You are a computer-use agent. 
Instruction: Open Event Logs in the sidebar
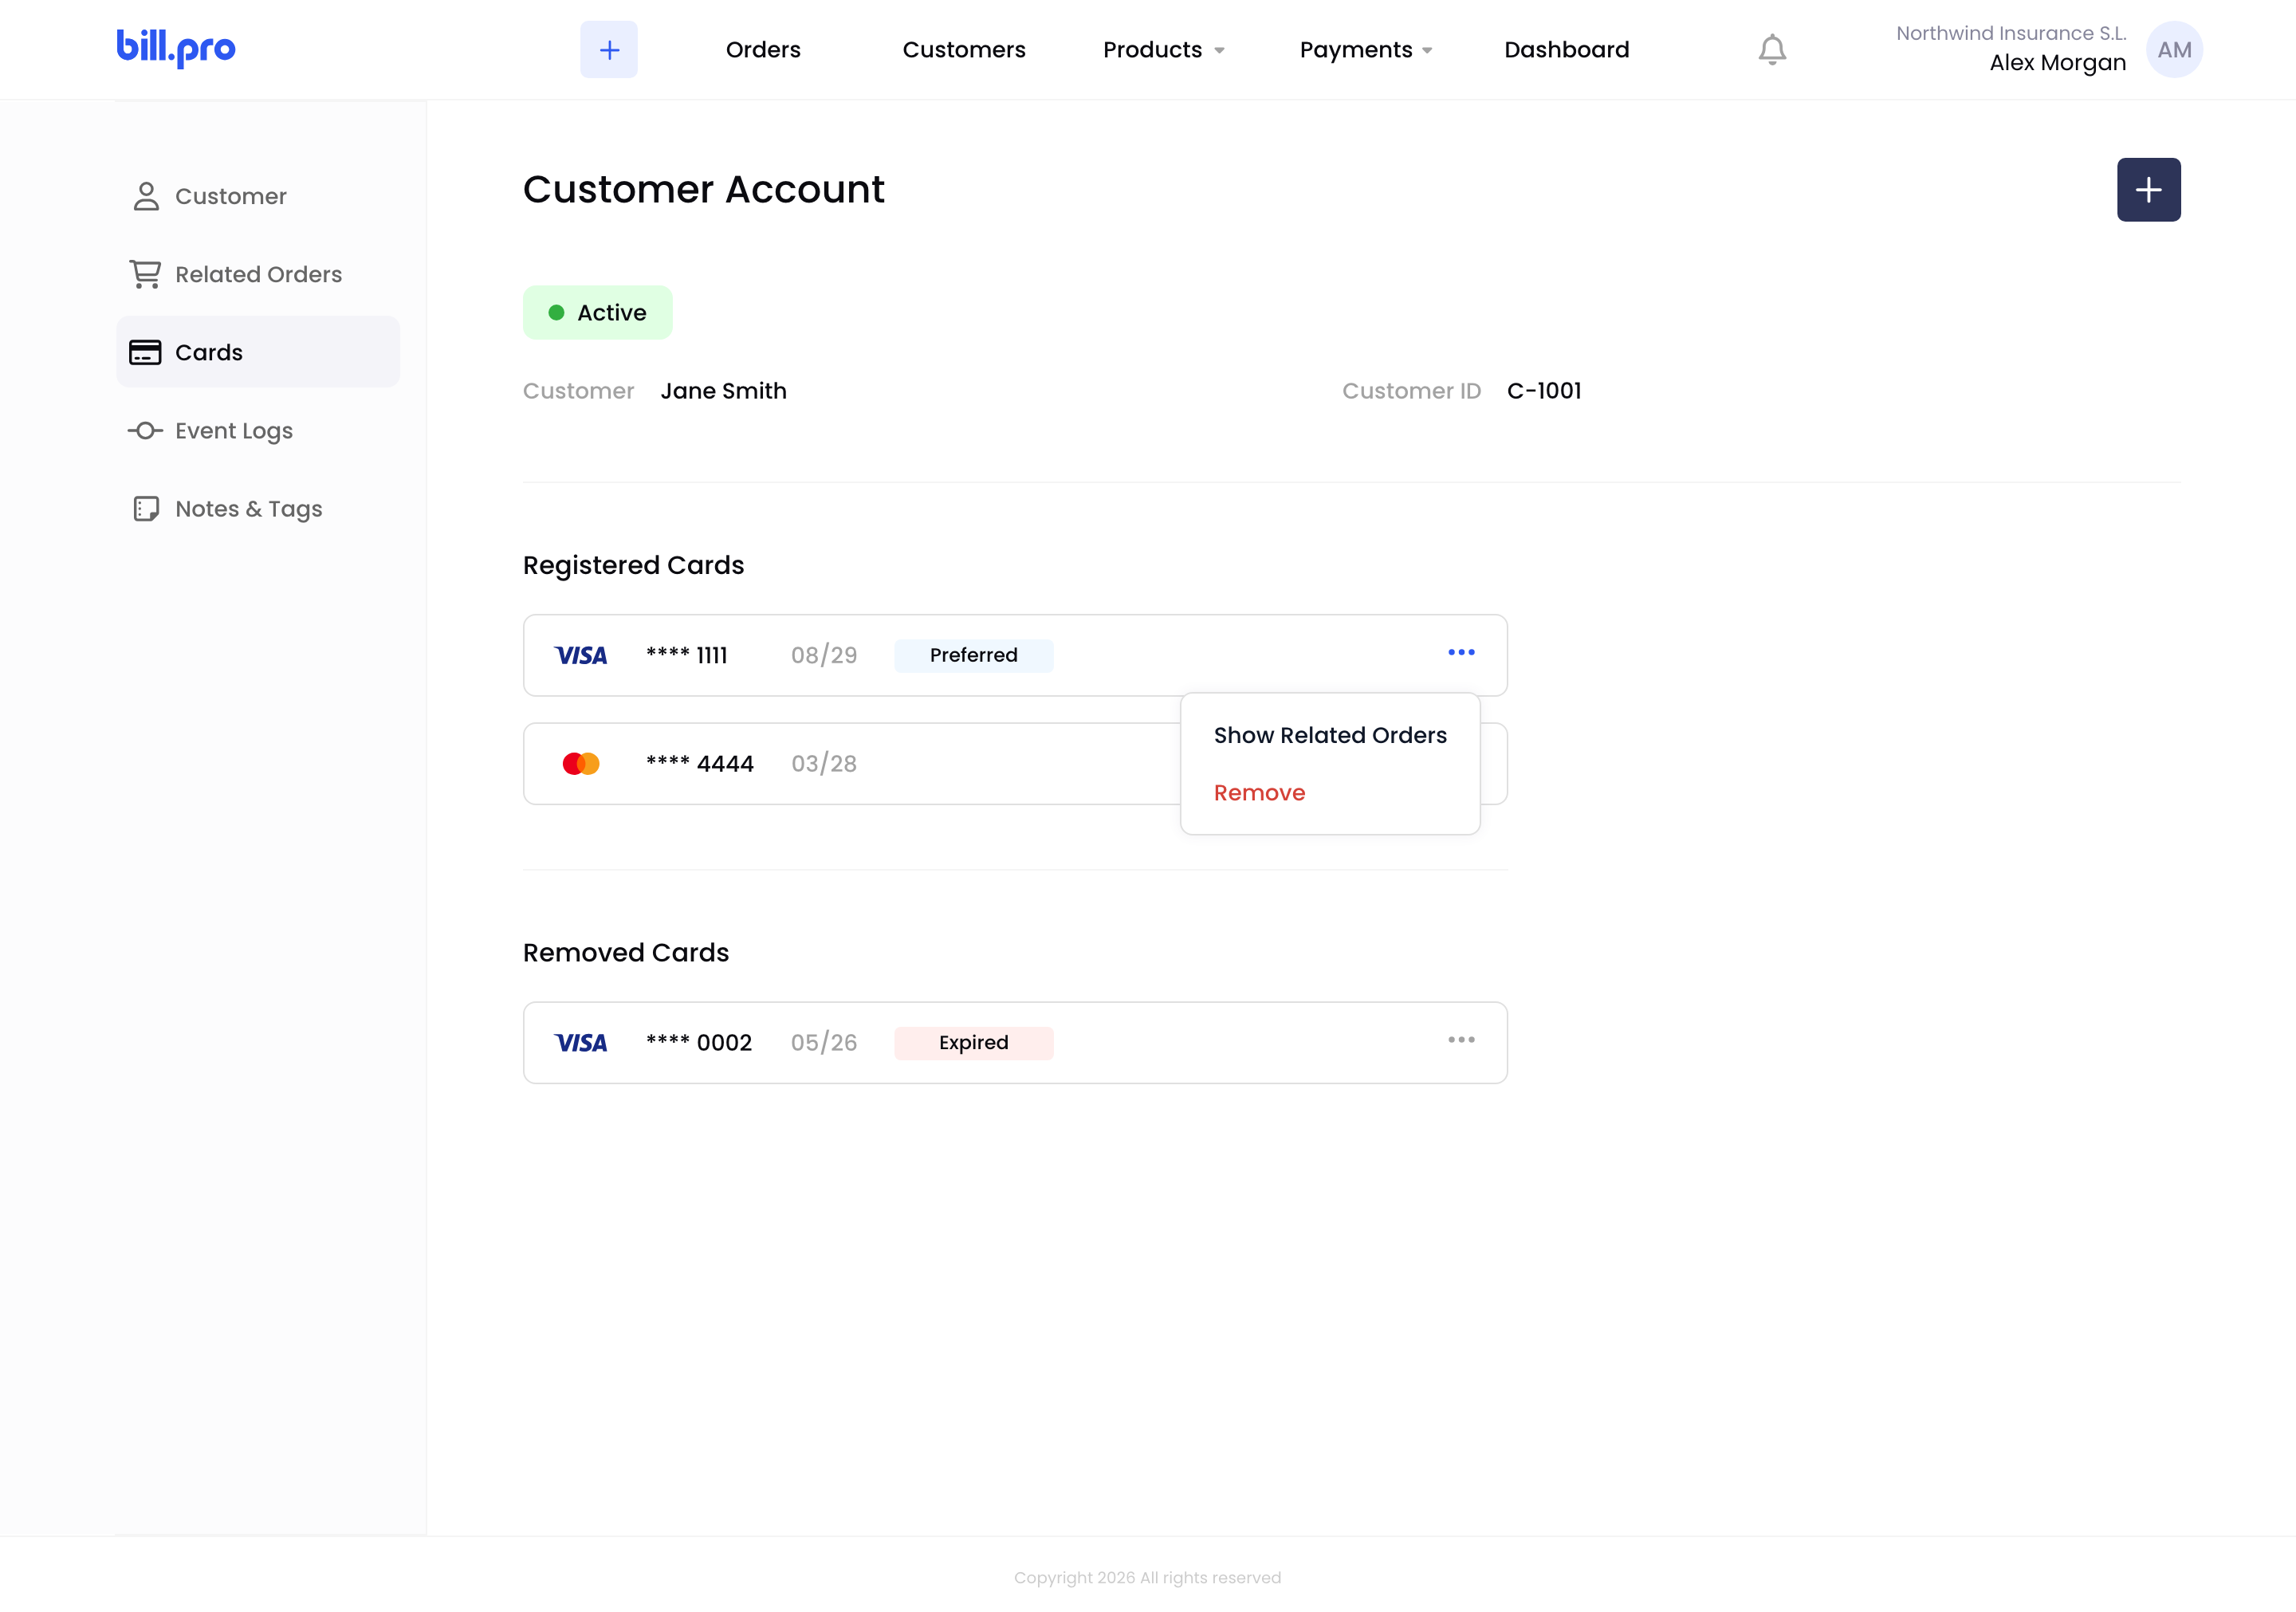(x=258, y=431)
